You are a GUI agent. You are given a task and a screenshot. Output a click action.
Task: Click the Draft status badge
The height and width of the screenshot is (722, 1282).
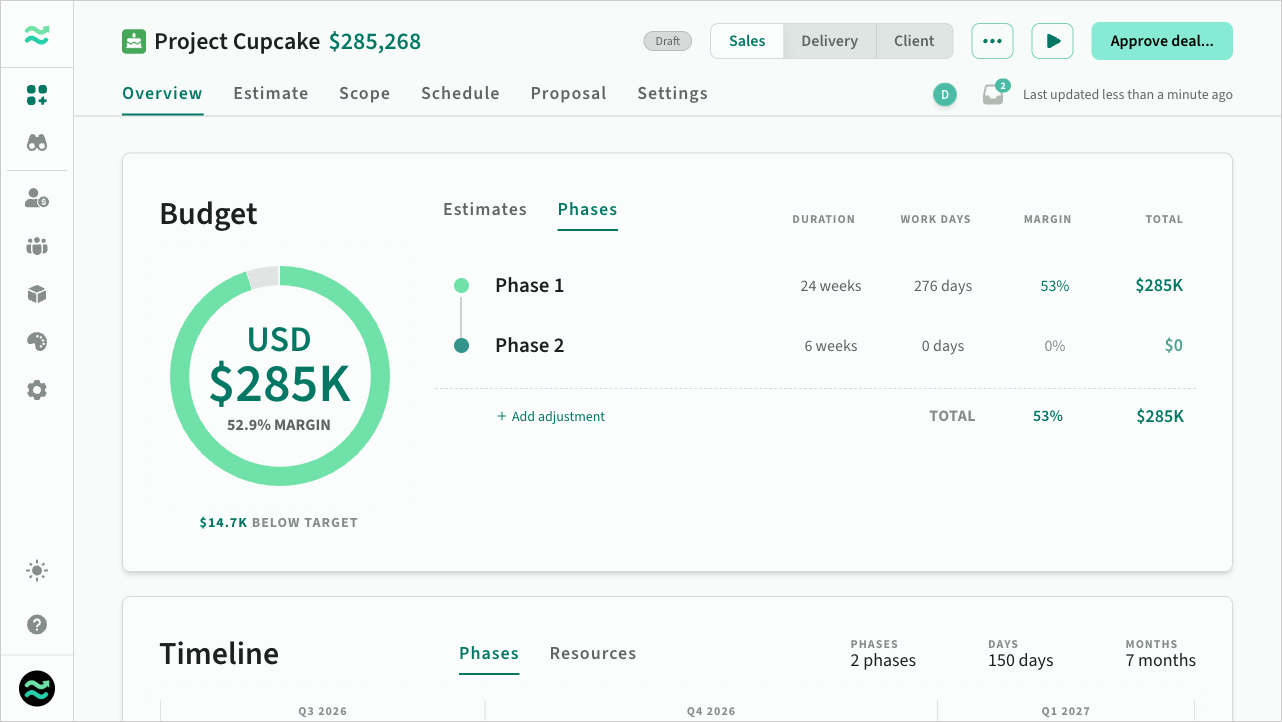click(x=668, y=41)
